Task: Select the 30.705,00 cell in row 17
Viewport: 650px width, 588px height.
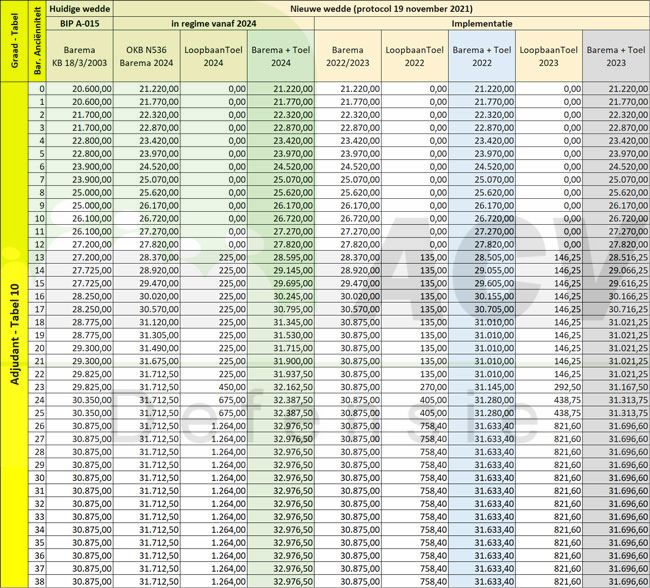Action: tap(482, 309)
